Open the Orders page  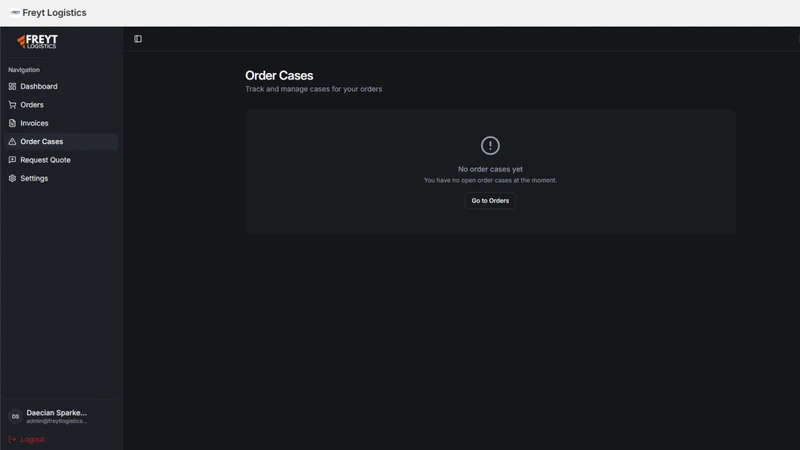(61, 105)
